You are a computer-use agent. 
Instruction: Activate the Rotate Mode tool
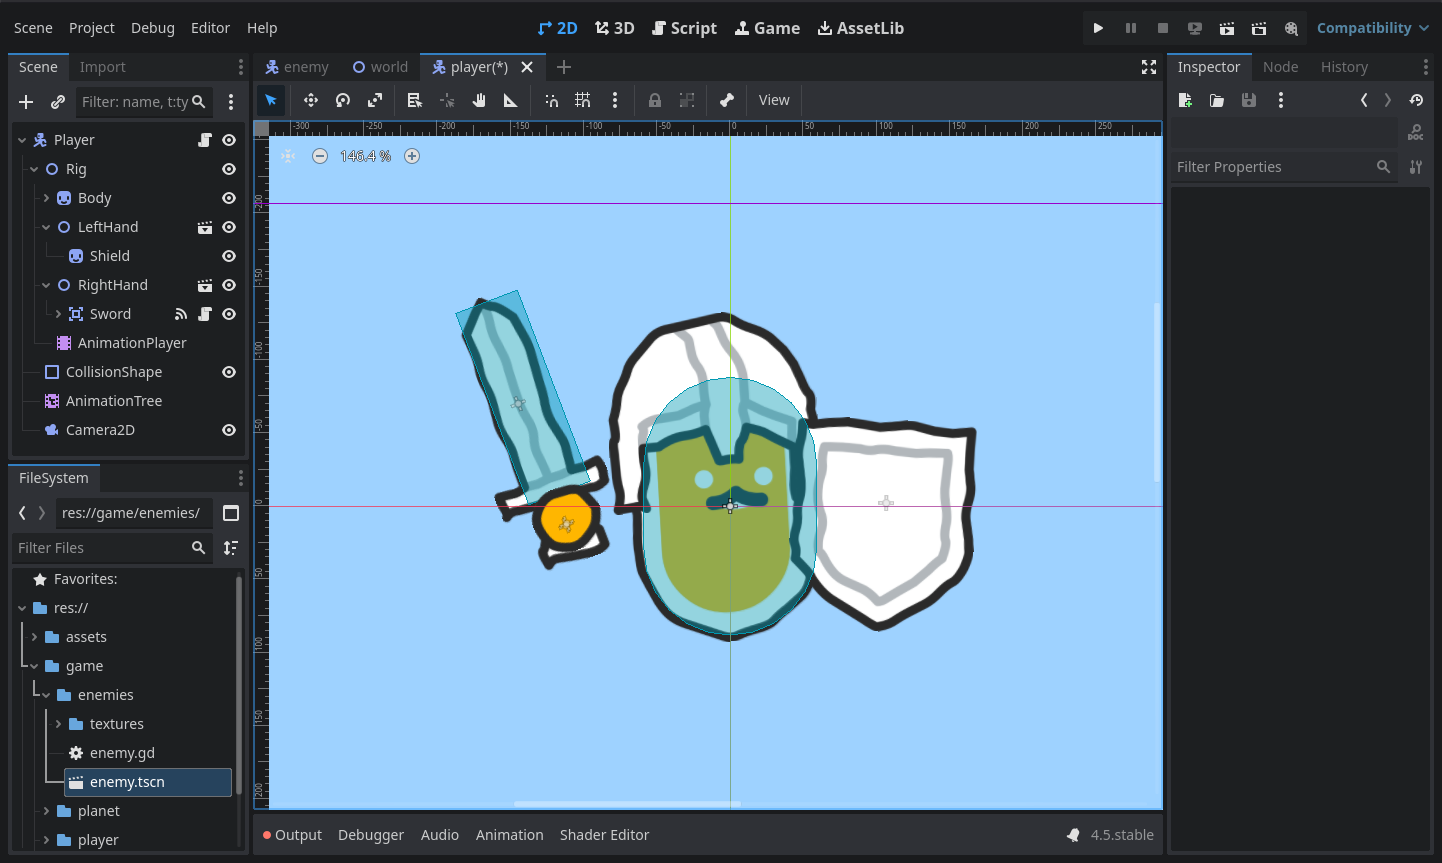[x=343, y=100]
